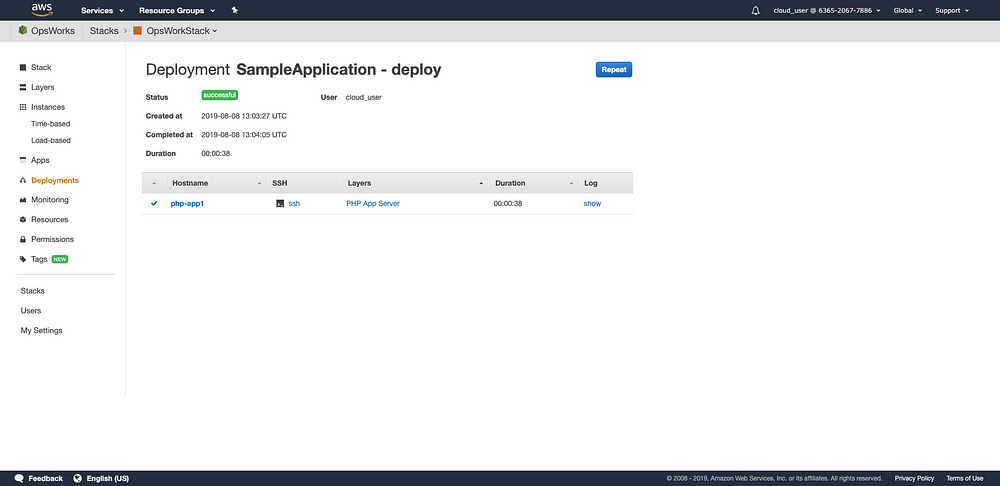
Task: Open the Support dropdown menu
Action: 952,10
